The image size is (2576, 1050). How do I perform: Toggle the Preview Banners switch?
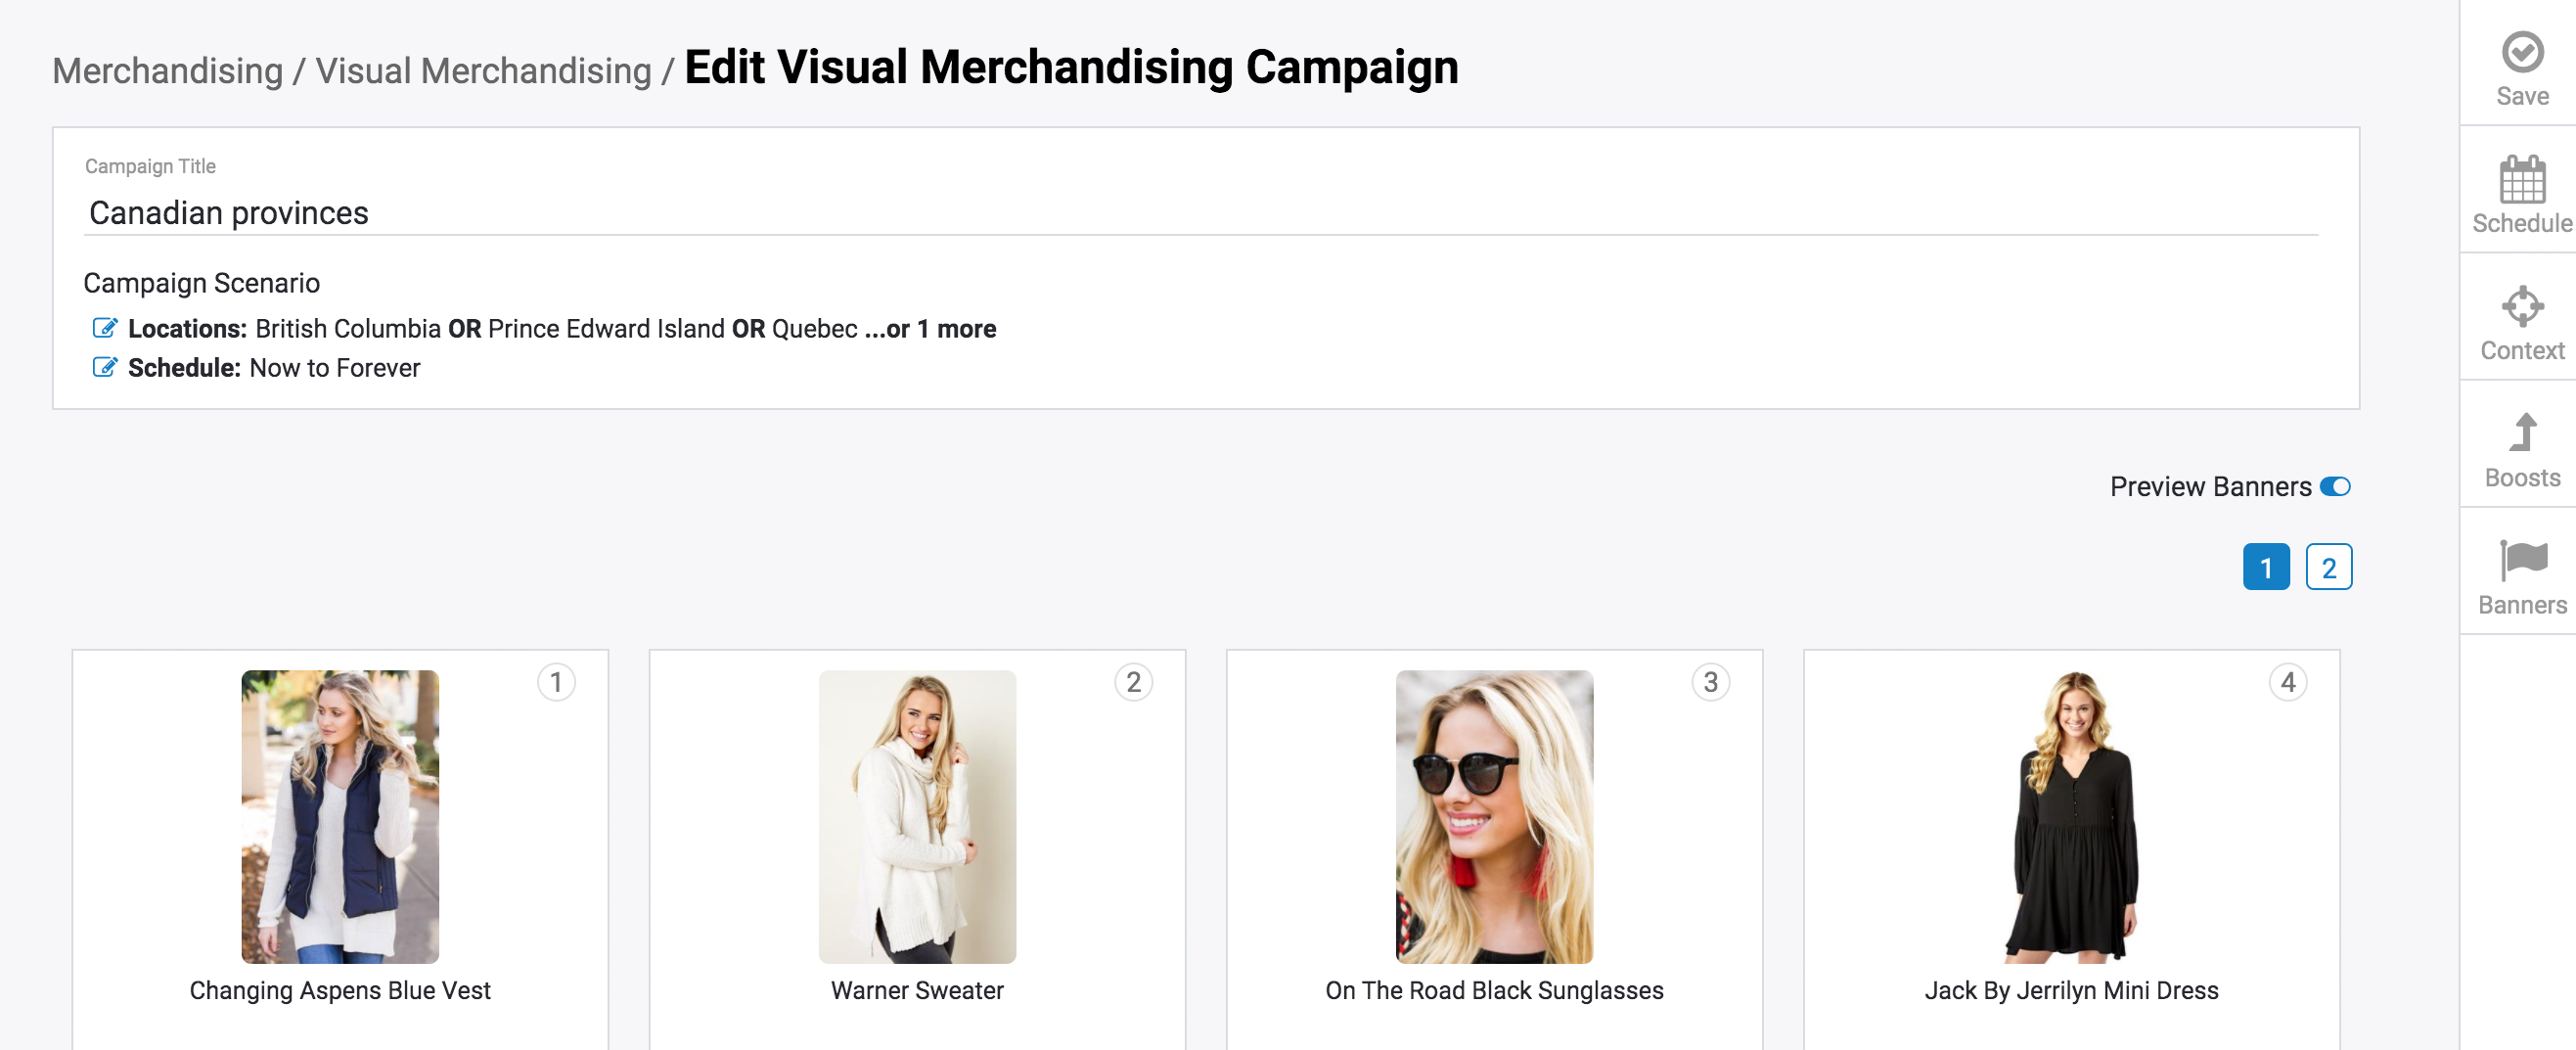[x=2334, y=487]
